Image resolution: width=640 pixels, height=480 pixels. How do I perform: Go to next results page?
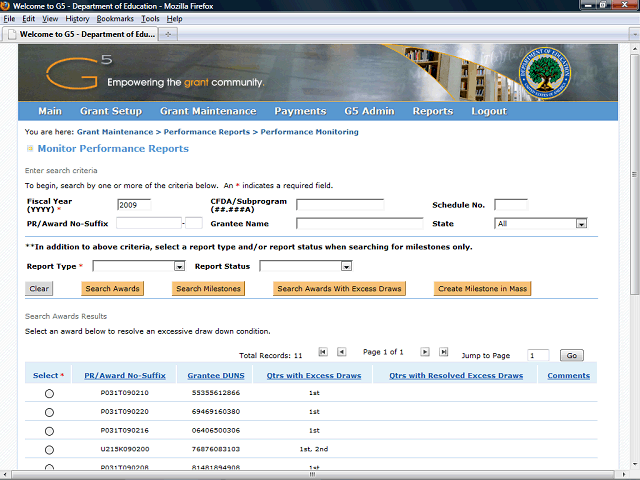pyautogui.click(x=425, y=352)
